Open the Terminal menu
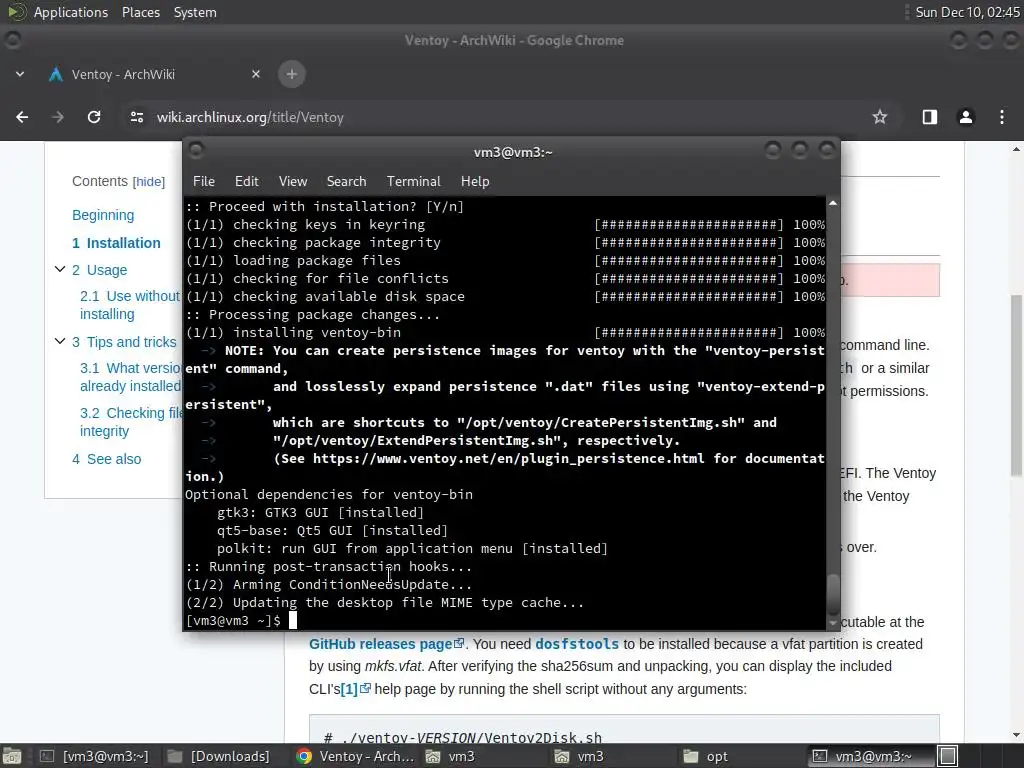1024x768 pixels. pos(413,182)
